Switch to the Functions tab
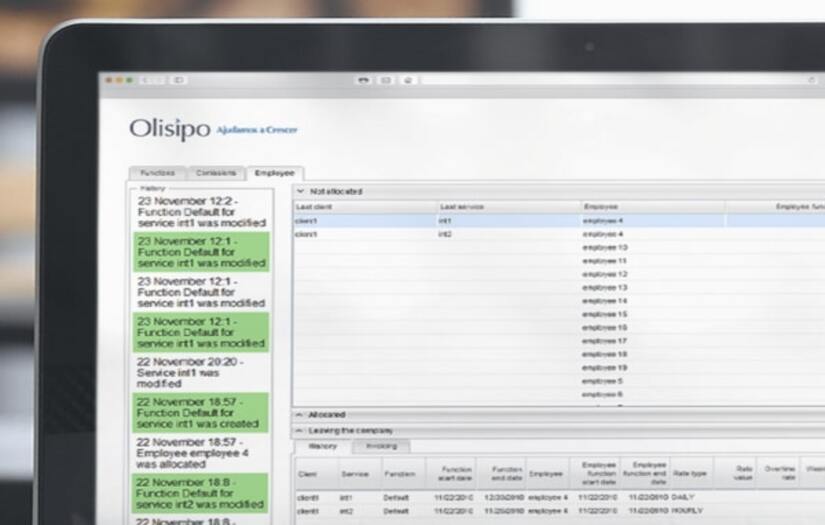Viewport: 825px width, 525px height. point(157,173)
